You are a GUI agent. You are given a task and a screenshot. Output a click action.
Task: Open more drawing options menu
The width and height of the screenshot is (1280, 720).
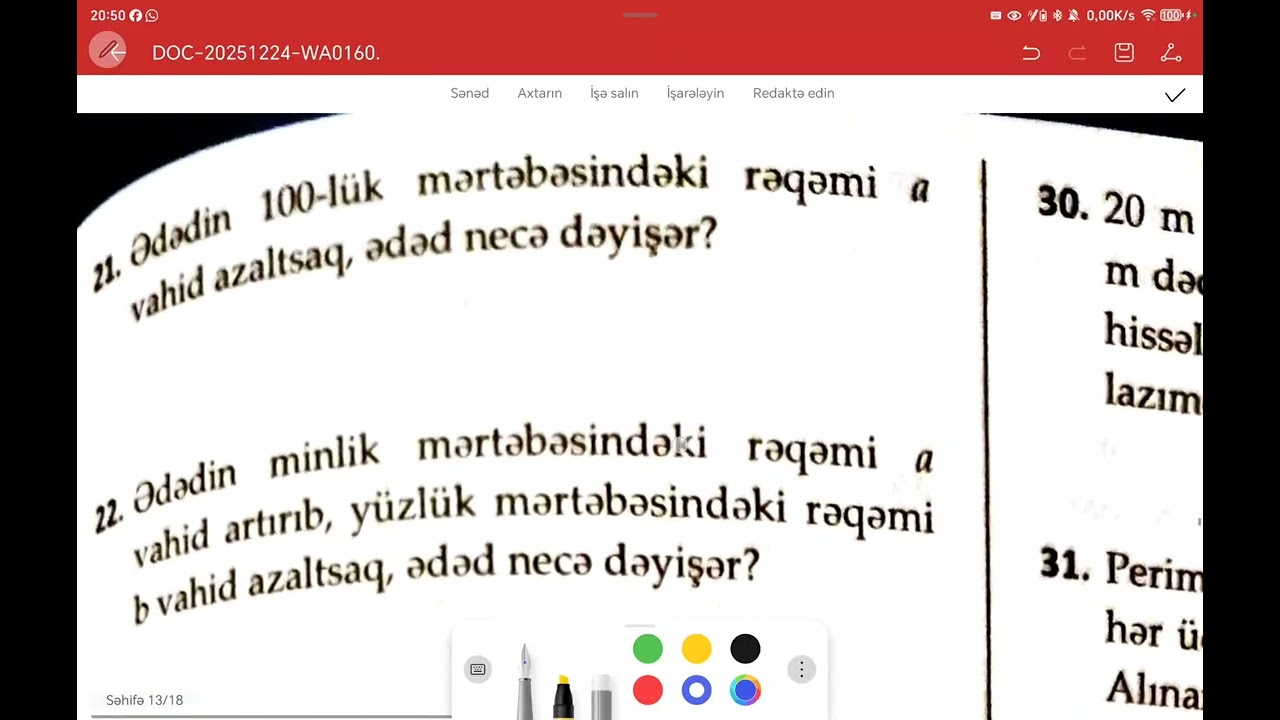[801, 669]
